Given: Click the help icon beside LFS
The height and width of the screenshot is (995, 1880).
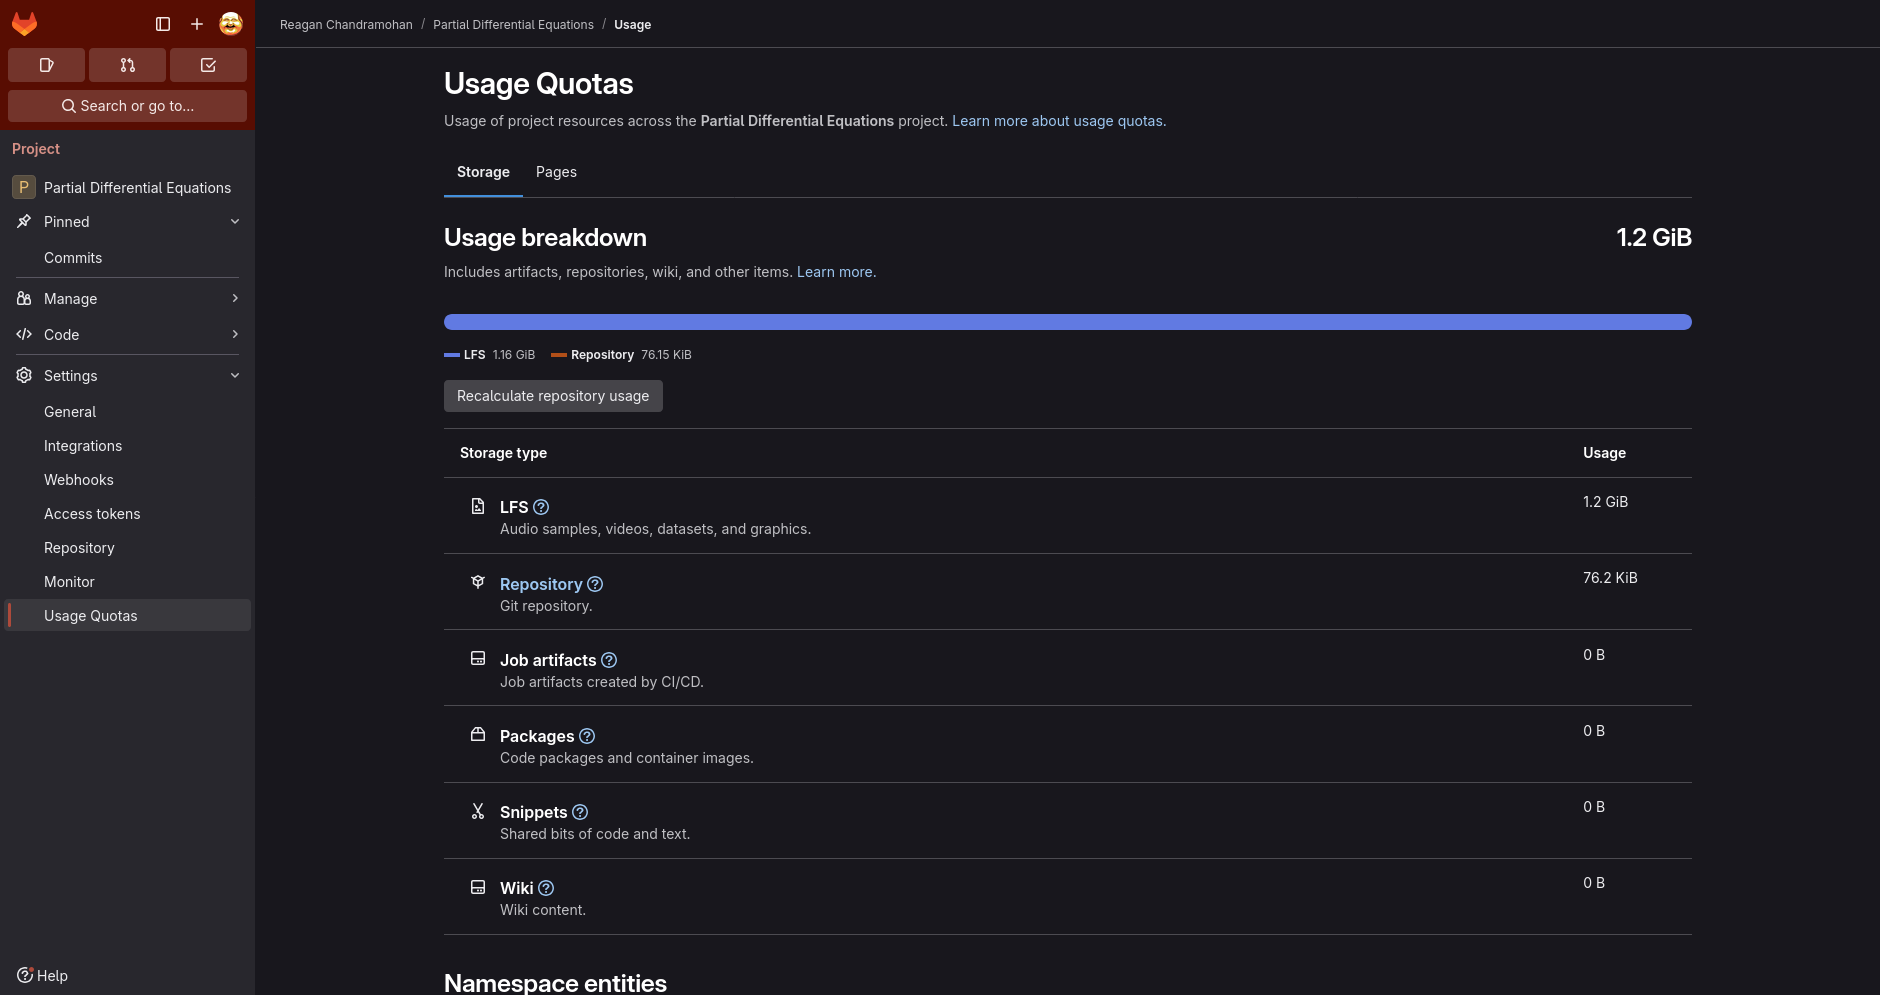Looking at the screenshot, I should (541, 507).
